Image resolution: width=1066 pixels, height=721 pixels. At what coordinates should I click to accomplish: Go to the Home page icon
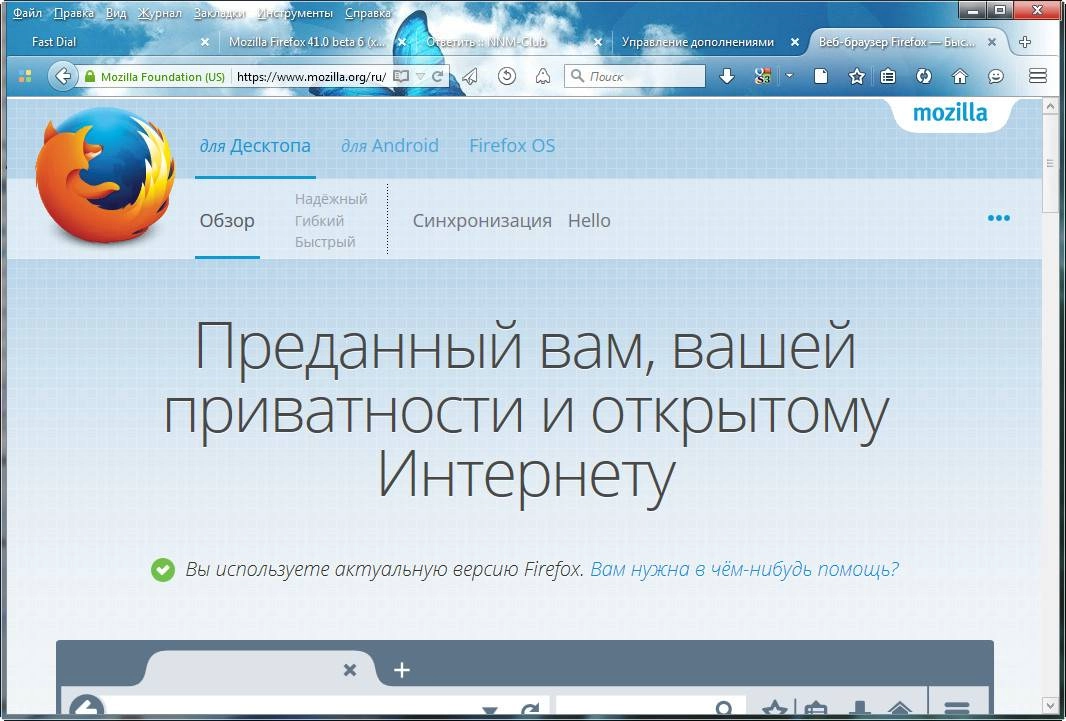tap(959, 76)
